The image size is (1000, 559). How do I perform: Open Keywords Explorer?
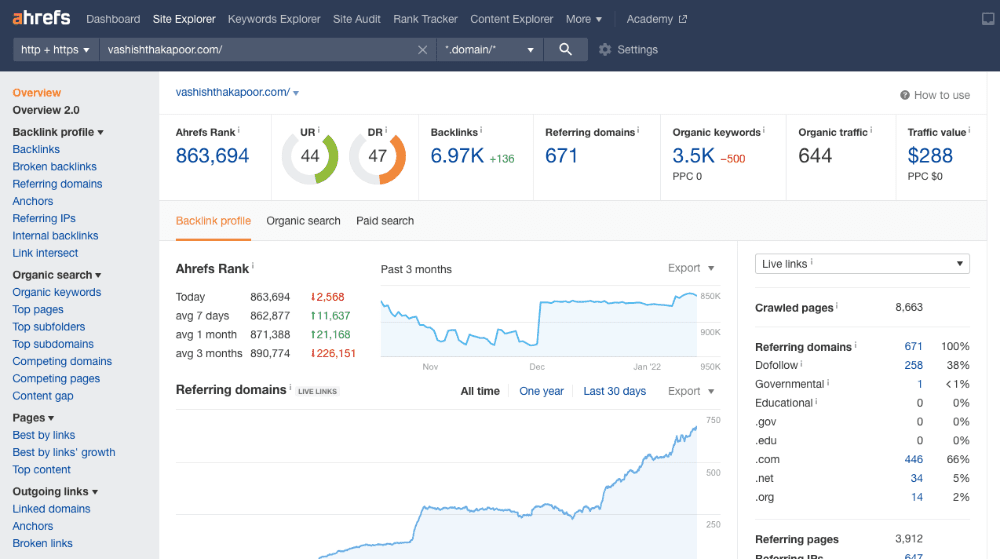[274, 19]
